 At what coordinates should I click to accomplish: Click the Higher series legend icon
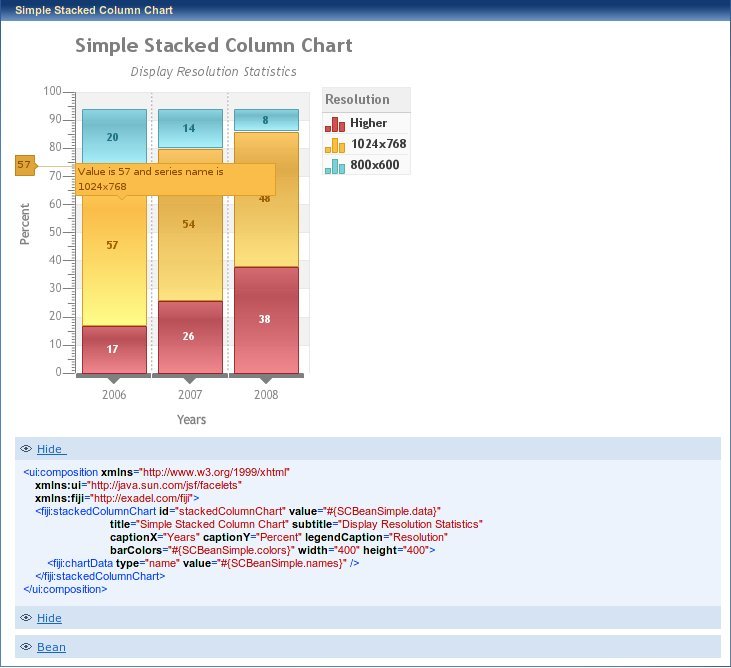pos(336,124)
